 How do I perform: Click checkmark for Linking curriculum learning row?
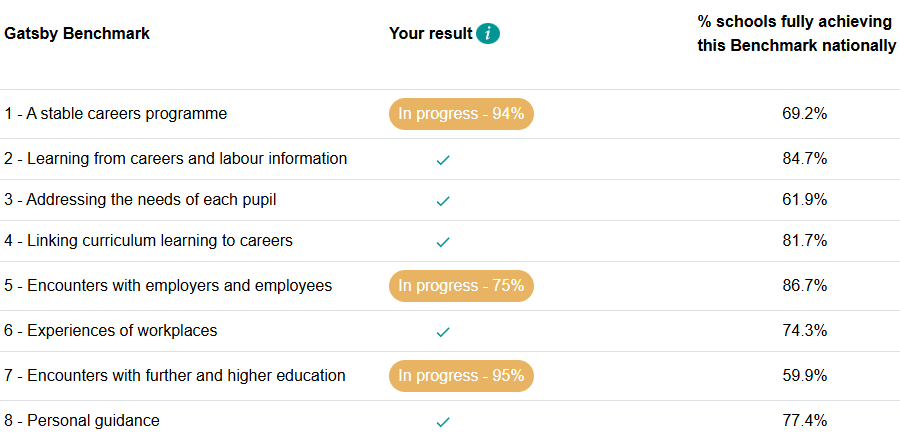tap(443, 241)
